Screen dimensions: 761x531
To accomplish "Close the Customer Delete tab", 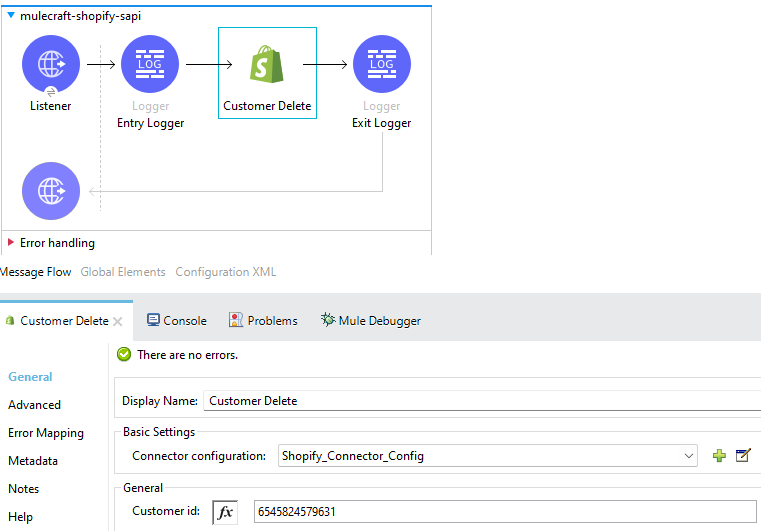I will tap(117, 321).
